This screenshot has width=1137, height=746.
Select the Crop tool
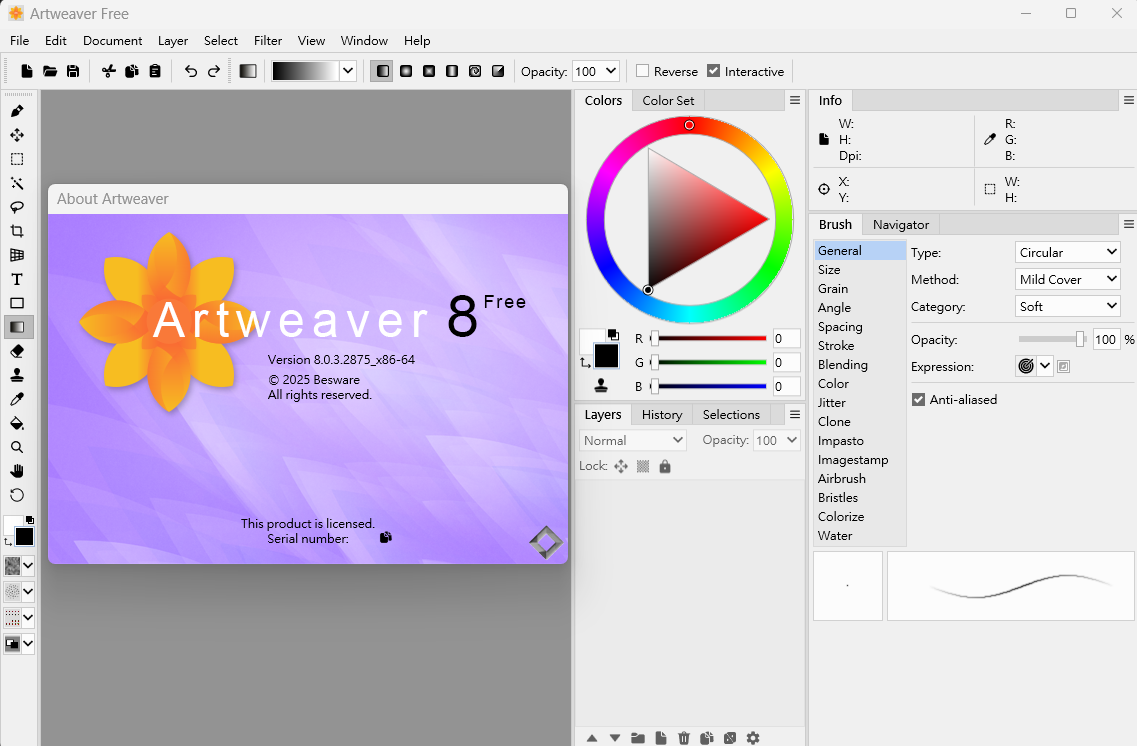(x=17, y=231)
